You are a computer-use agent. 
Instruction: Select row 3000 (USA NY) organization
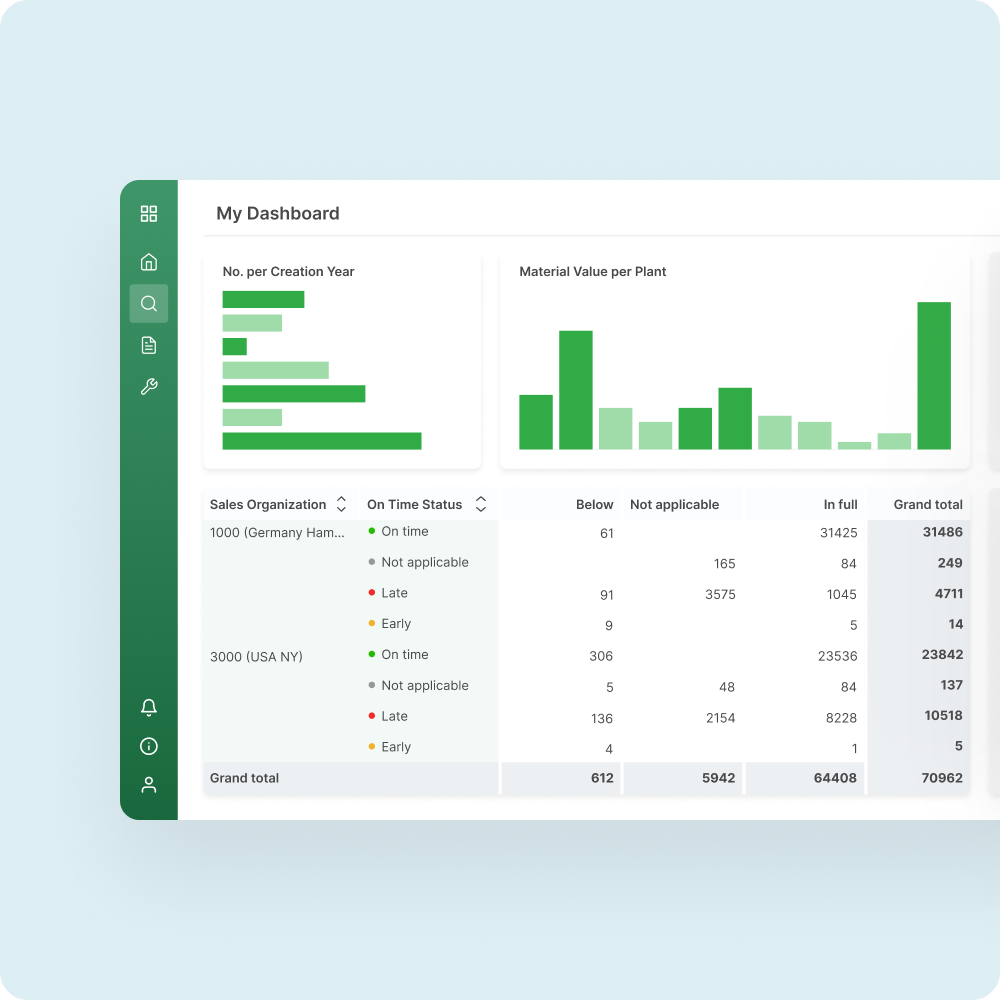(x=256, y=657)
